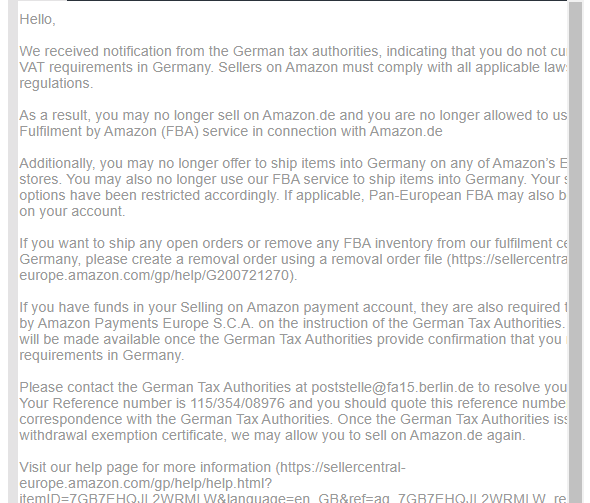The width and height of the screenshot is (590, 503).
Task: Click the itemID=7GB7EHQJL2WRMLW URL line
Action: pos(293,498)
